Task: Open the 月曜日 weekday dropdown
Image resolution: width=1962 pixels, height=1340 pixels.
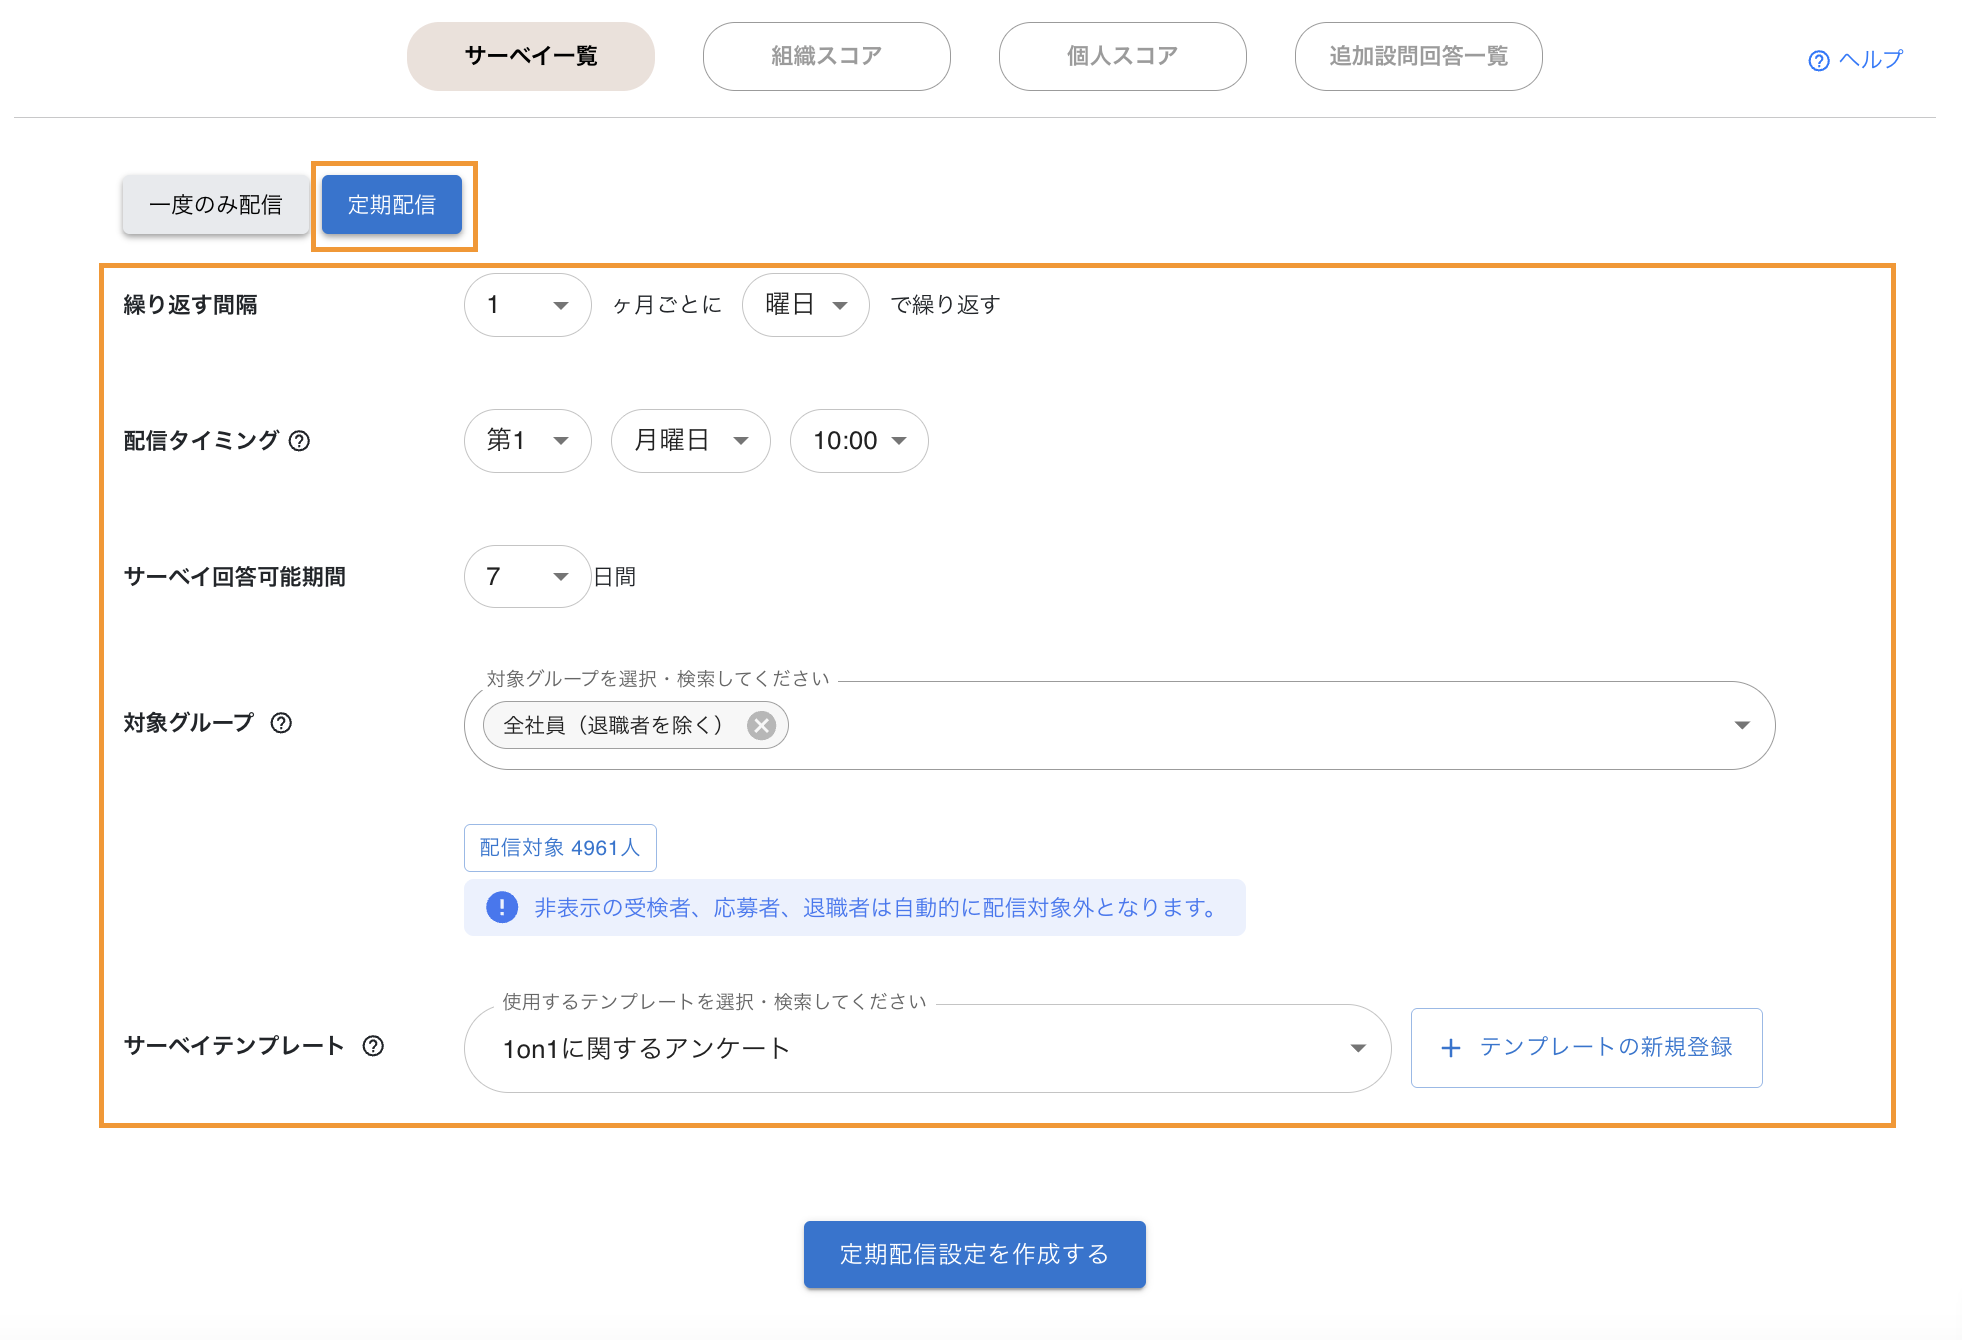Action: 690,441
